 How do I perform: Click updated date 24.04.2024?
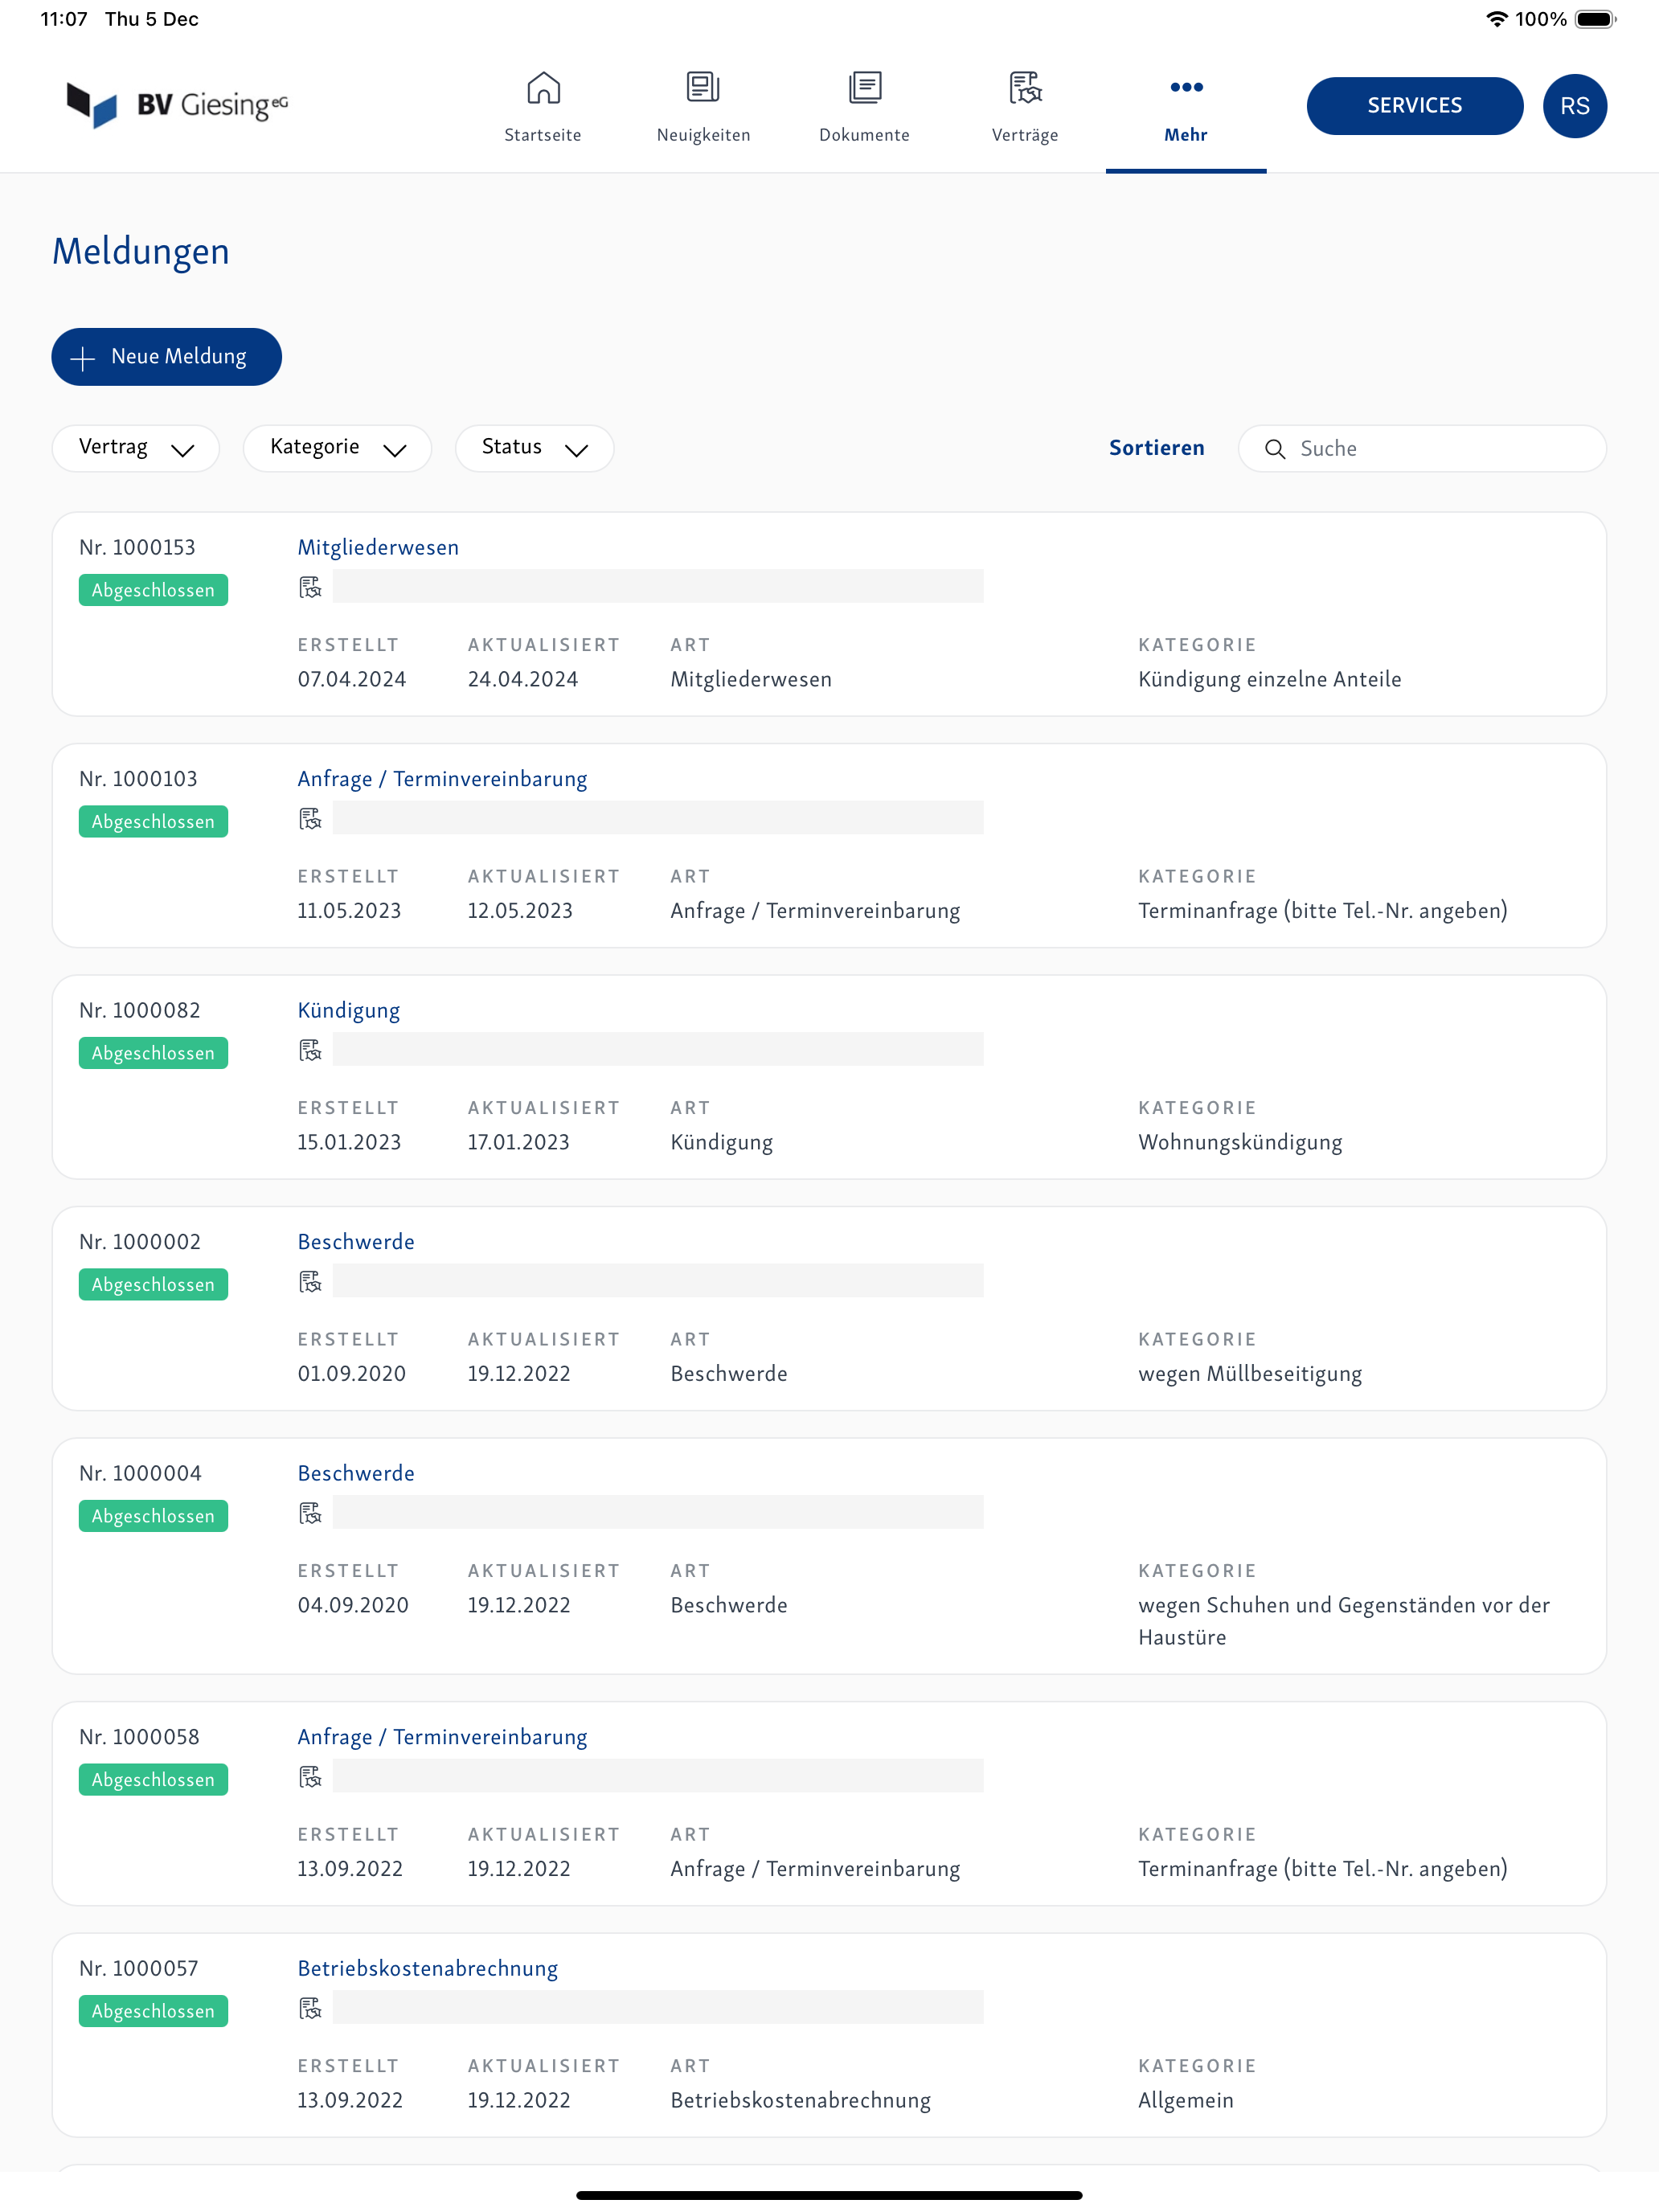tap(523, 680)
